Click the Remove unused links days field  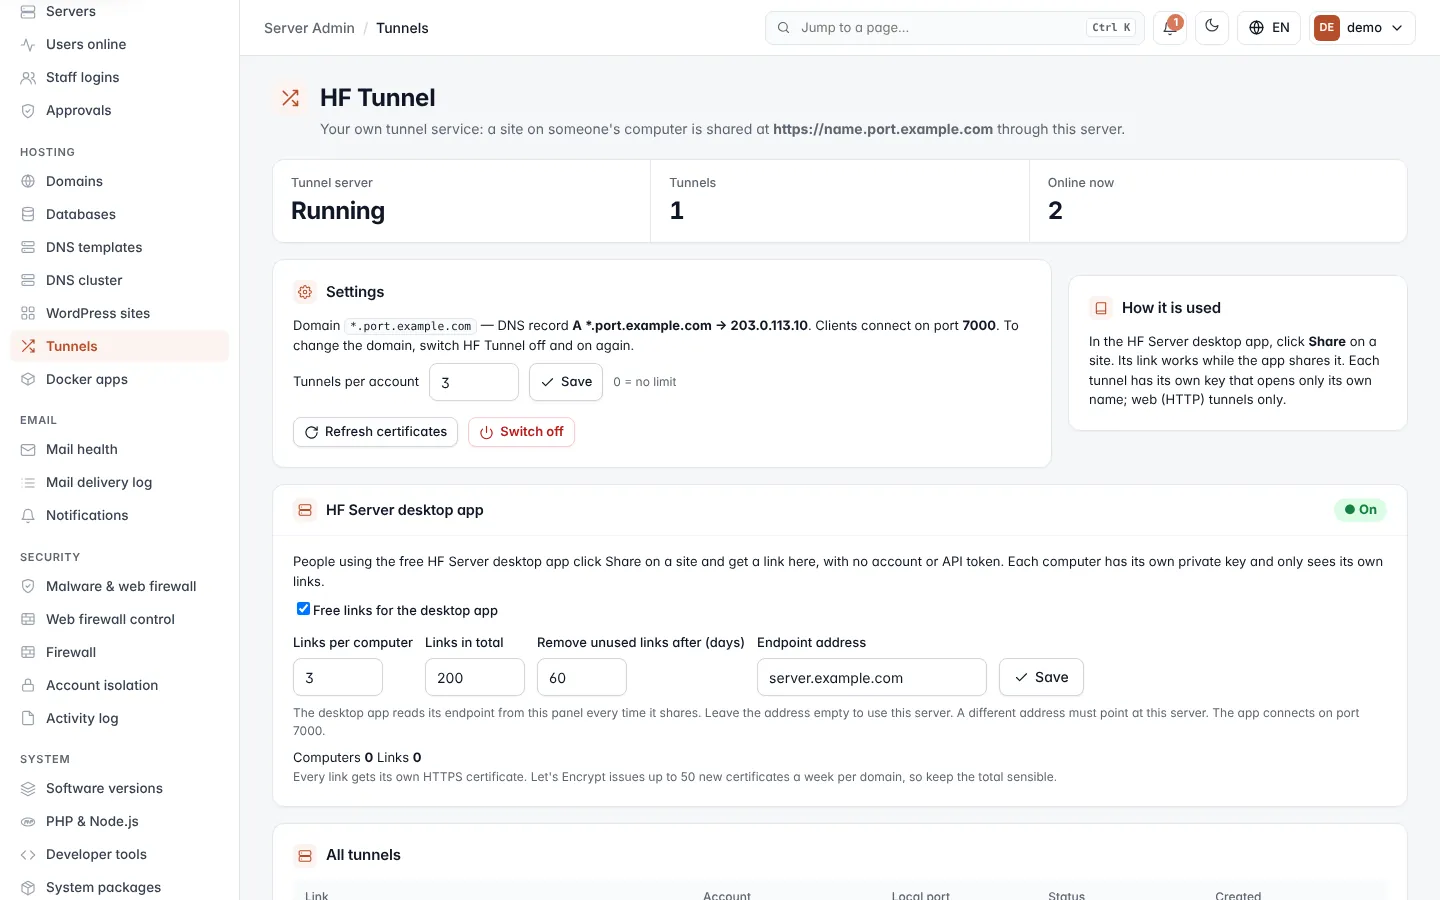pos(582,677)
